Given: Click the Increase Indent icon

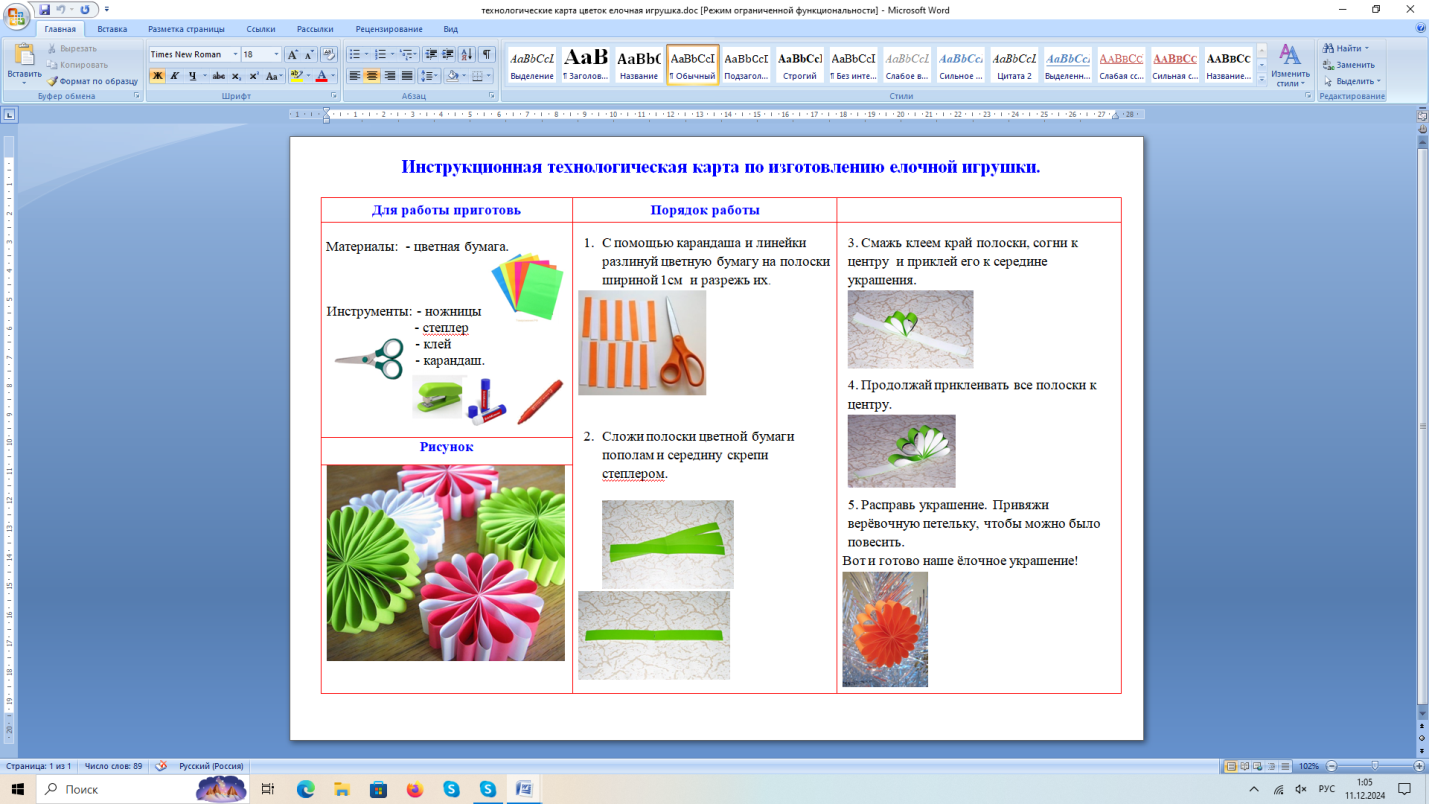Looking at the screenshot, I should (x=447, y=54).
